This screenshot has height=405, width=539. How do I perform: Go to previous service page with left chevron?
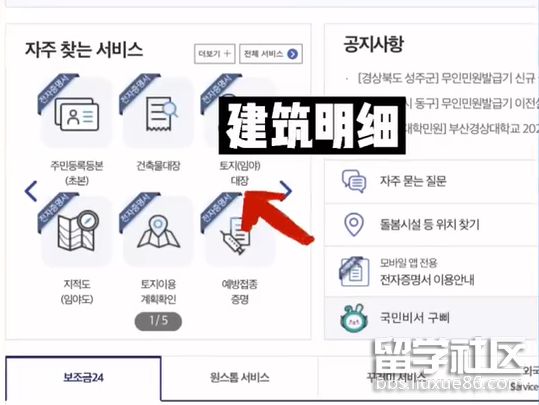[x=31, y=191]
